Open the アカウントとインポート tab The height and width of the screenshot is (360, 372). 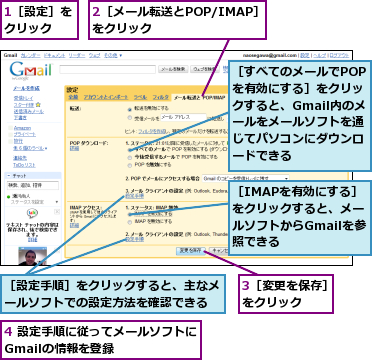pos(106,97)
